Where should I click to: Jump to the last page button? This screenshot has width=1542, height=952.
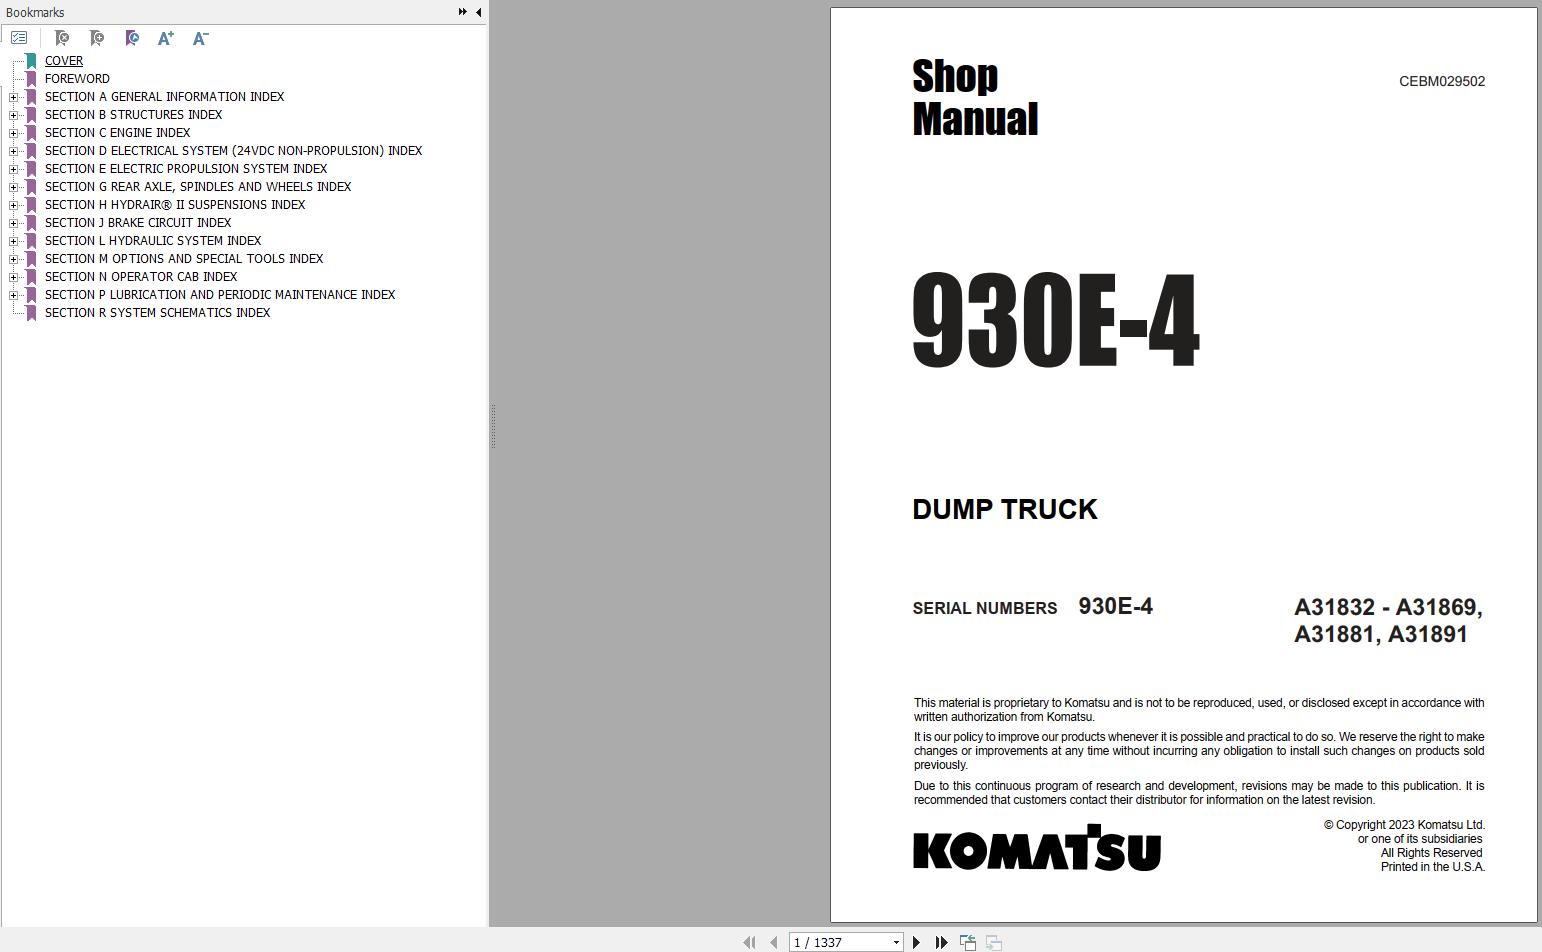point(941,942)
